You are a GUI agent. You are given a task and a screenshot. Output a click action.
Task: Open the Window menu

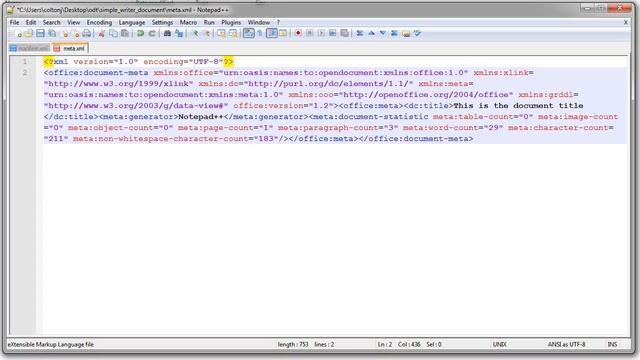pos(259,22)
